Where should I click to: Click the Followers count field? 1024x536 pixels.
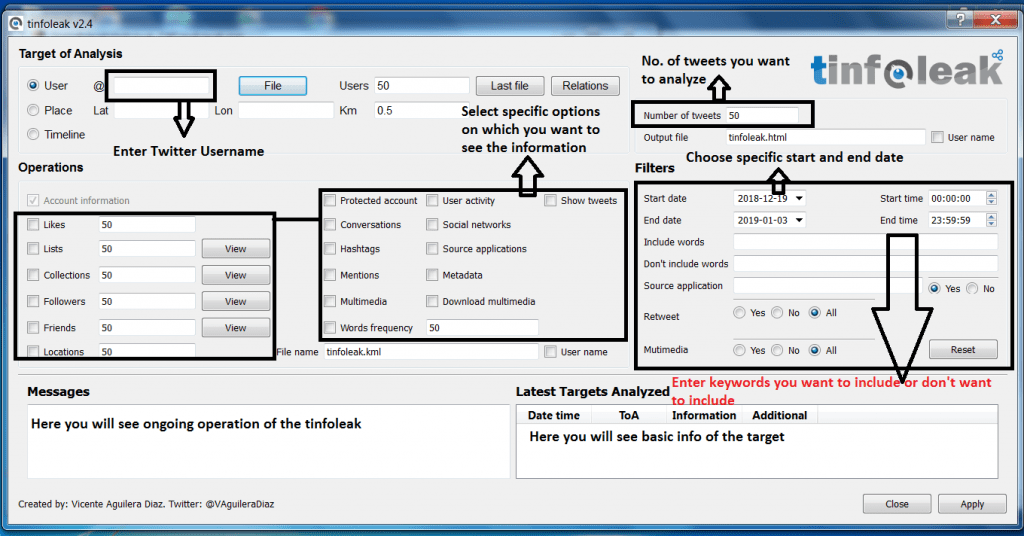pyautogui.click(x=147, y=301)
